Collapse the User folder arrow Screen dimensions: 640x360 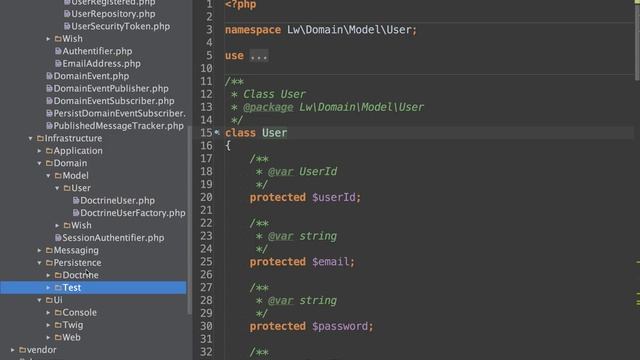click(57, 188)
